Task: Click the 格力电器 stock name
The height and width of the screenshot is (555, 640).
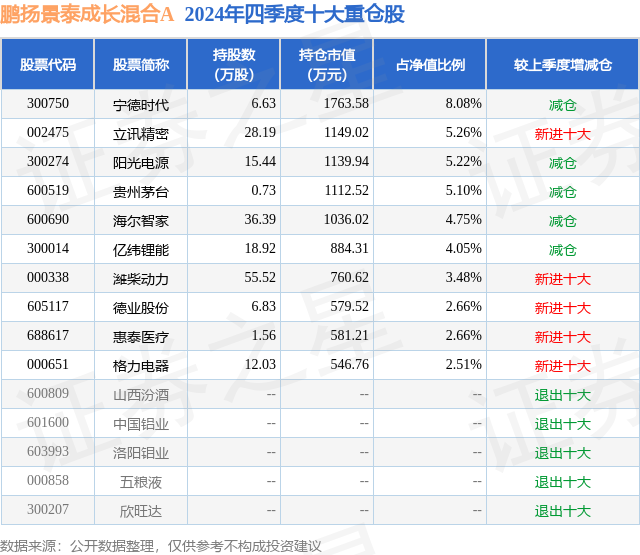Action: point(141,366)
